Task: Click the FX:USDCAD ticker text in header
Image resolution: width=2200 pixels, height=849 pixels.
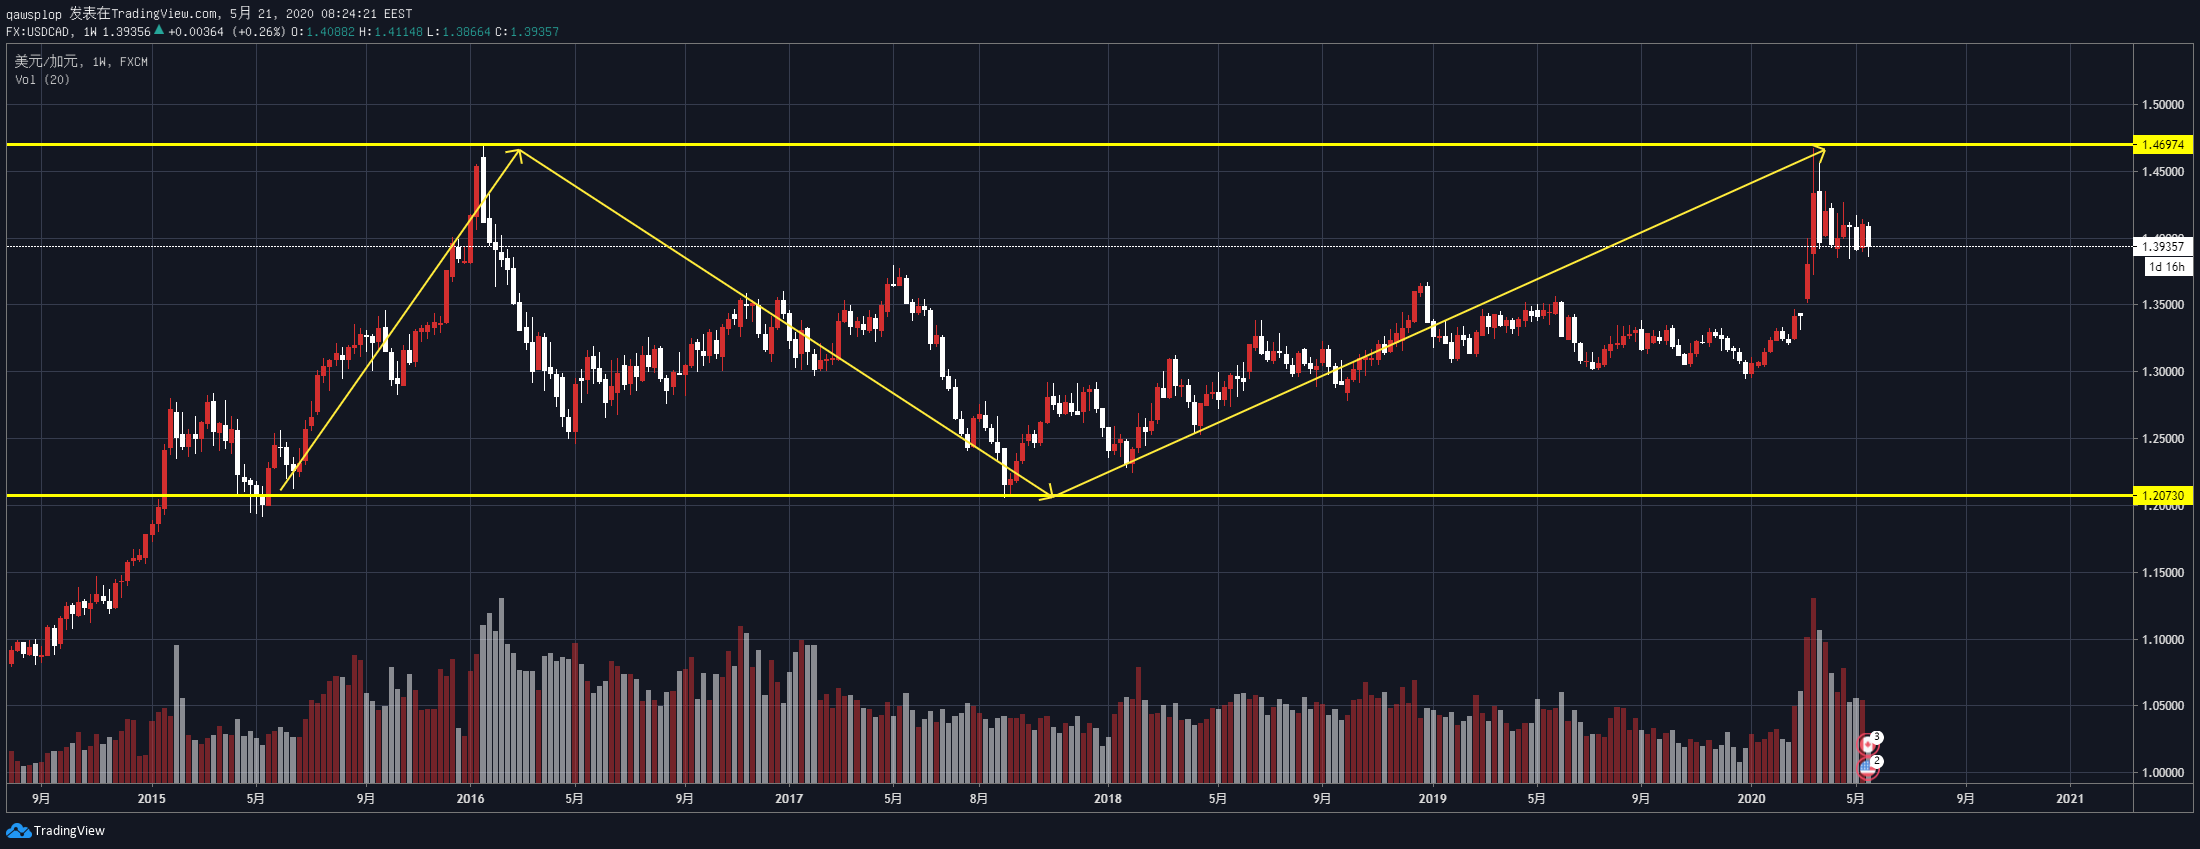Action: pyautogui.click(x=38, y=32)
